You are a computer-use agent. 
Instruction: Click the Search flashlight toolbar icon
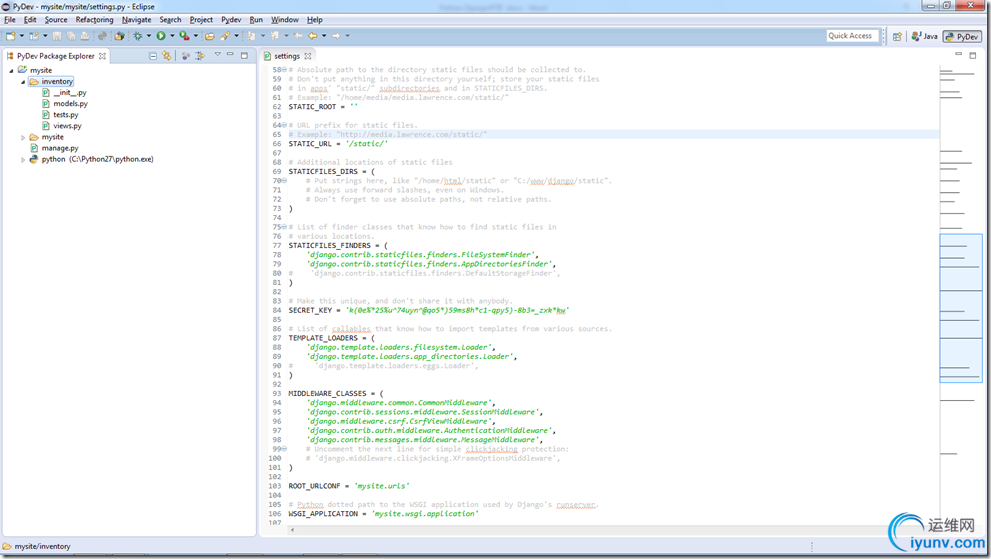point(225,36)
